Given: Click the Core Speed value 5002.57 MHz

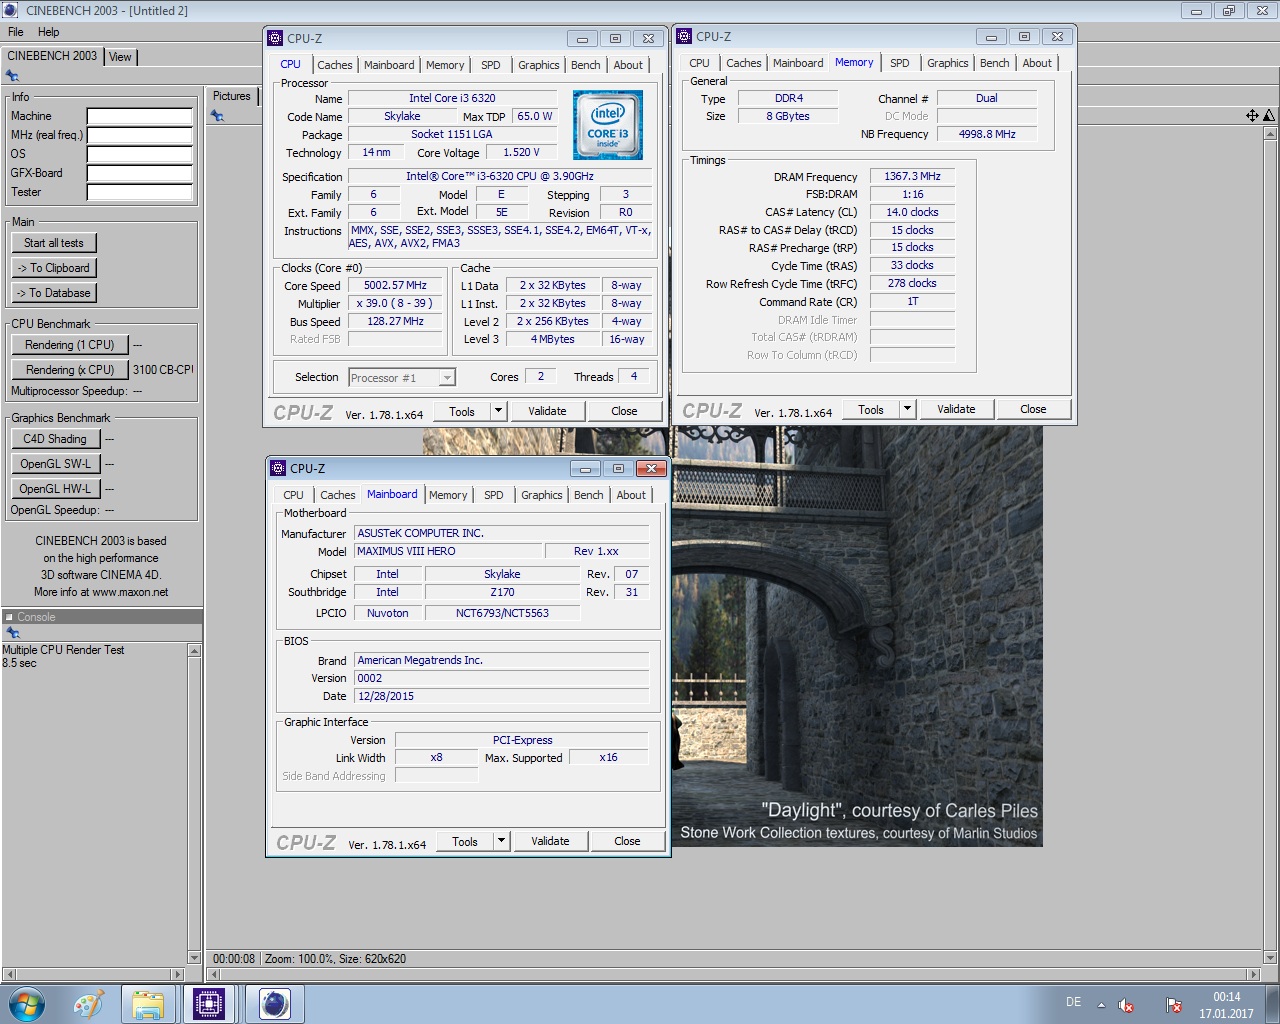Looking at the screenshot, I should [x=395, y=285].
